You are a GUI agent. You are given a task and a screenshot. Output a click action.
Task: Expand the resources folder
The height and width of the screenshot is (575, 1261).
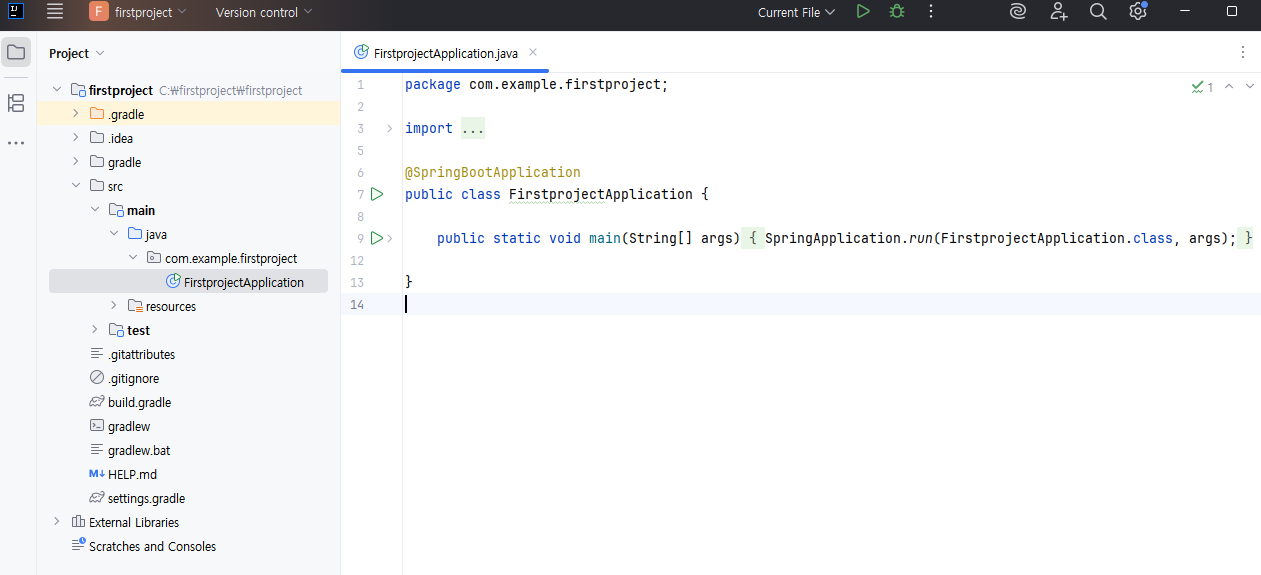point(113,306)
